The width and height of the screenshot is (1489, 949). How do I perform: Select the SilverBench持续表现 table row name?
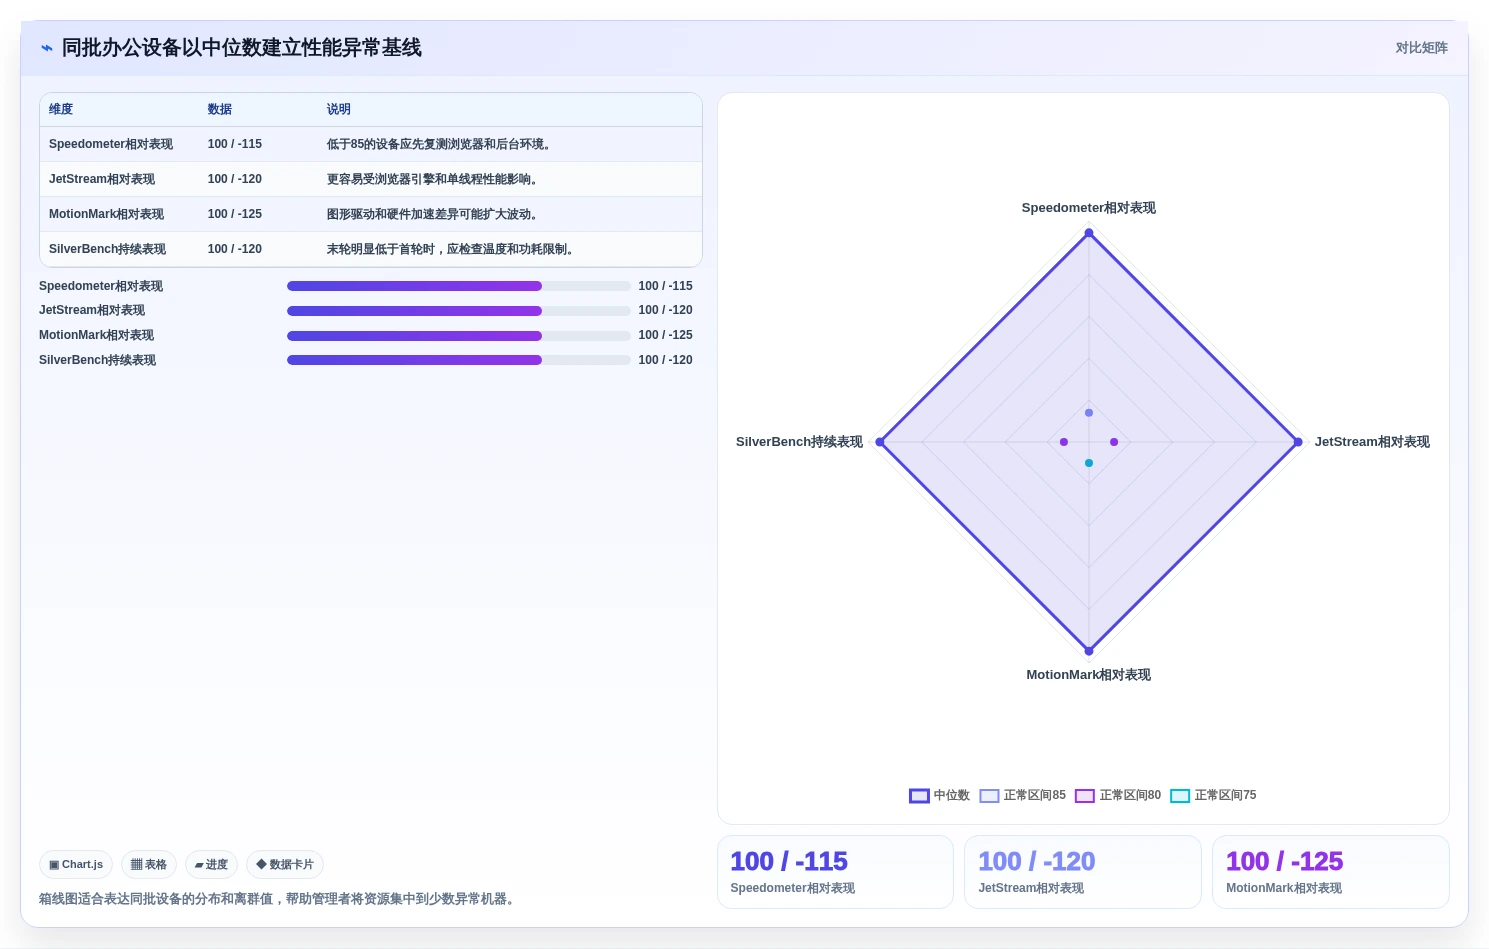pyautogui.click(x=107, y=249)
